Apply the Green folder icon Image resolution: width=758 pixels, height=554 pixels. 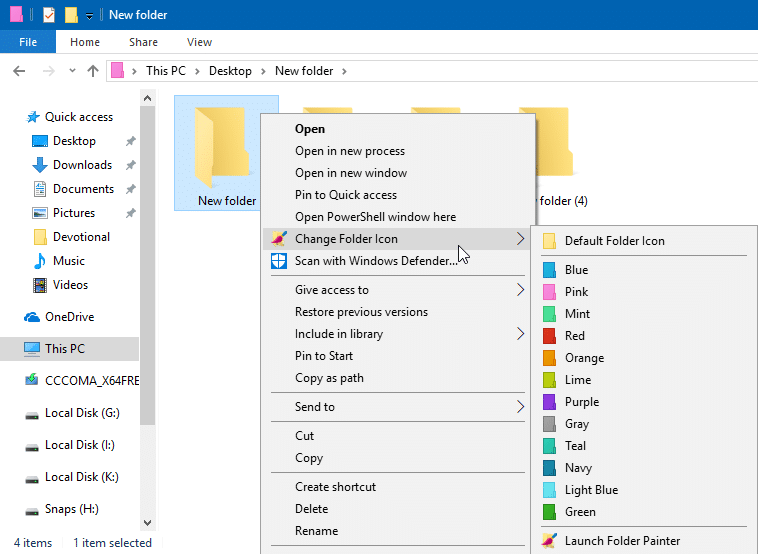point(644,512)
